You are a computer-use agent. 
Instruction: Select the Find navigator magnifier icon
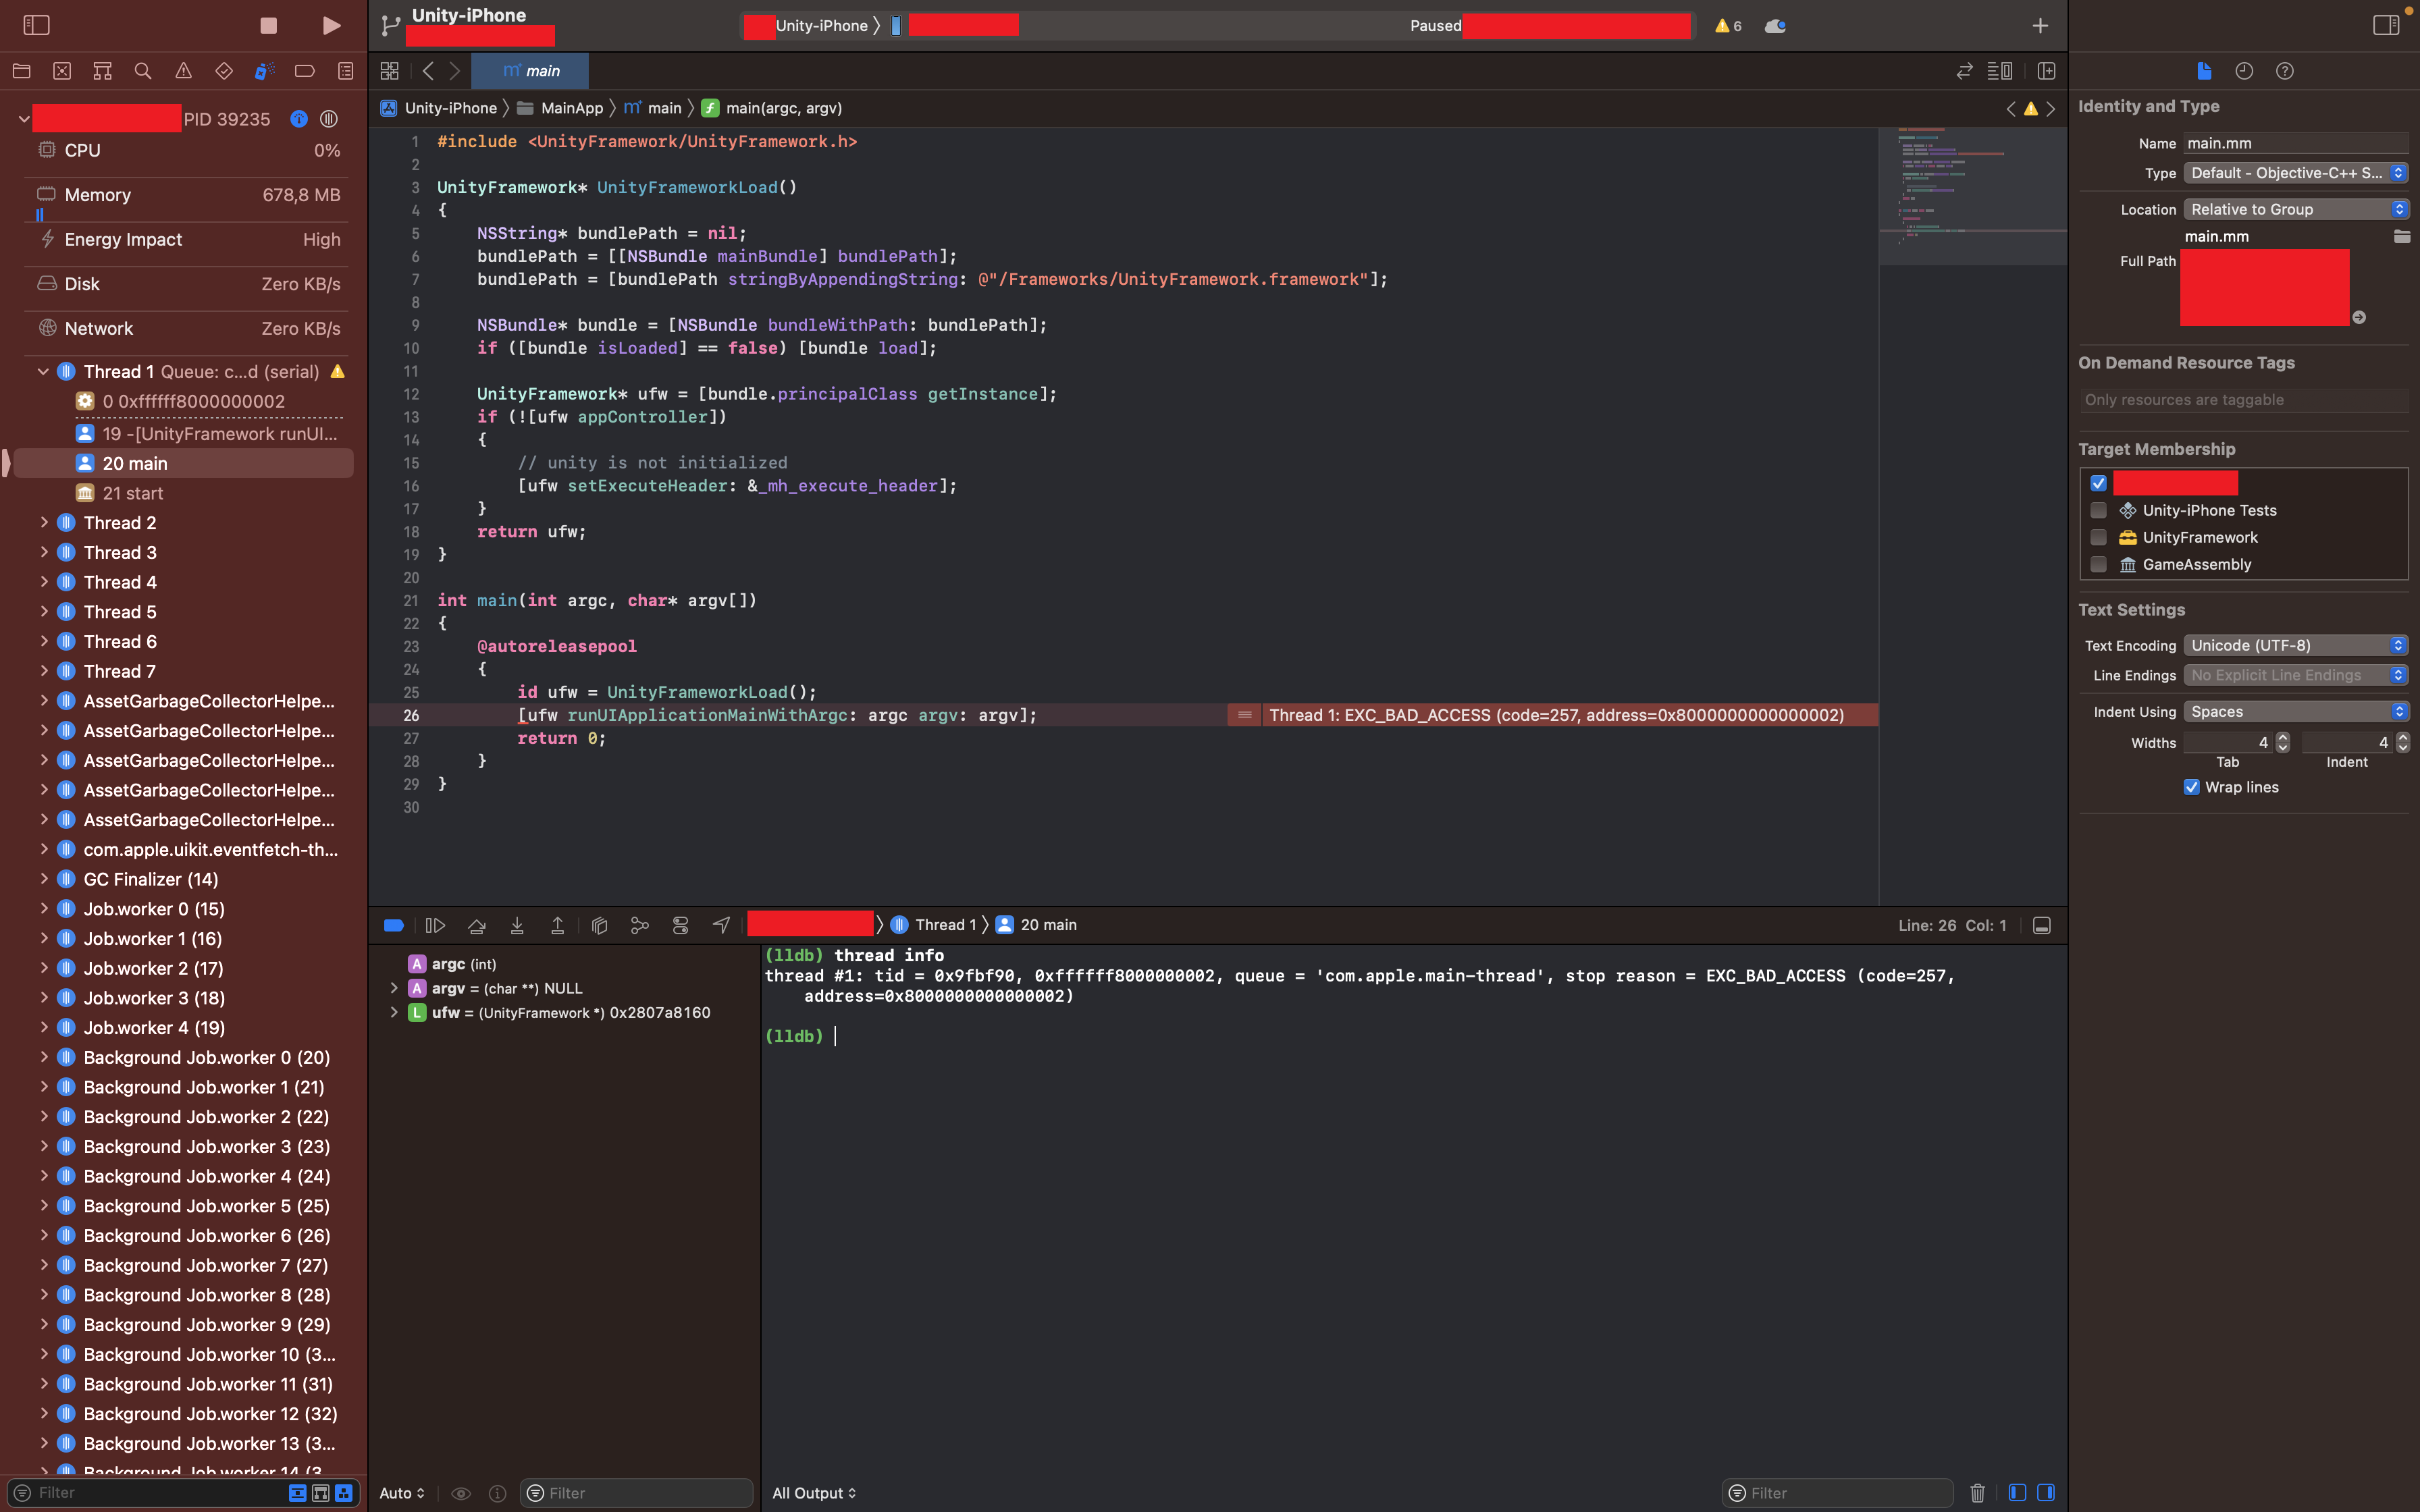pyautogui.click(x=143, y=71)
